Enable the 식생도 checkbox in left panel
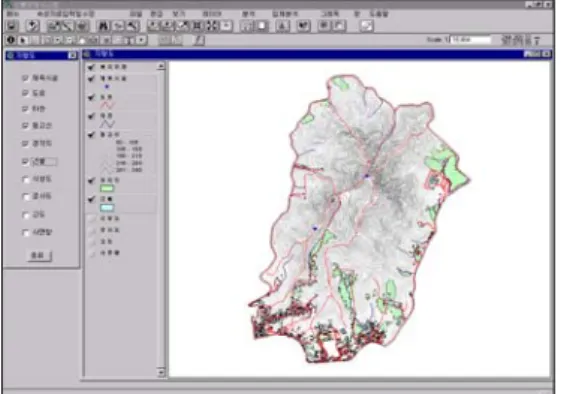561x394 pixels. [25, 179]
